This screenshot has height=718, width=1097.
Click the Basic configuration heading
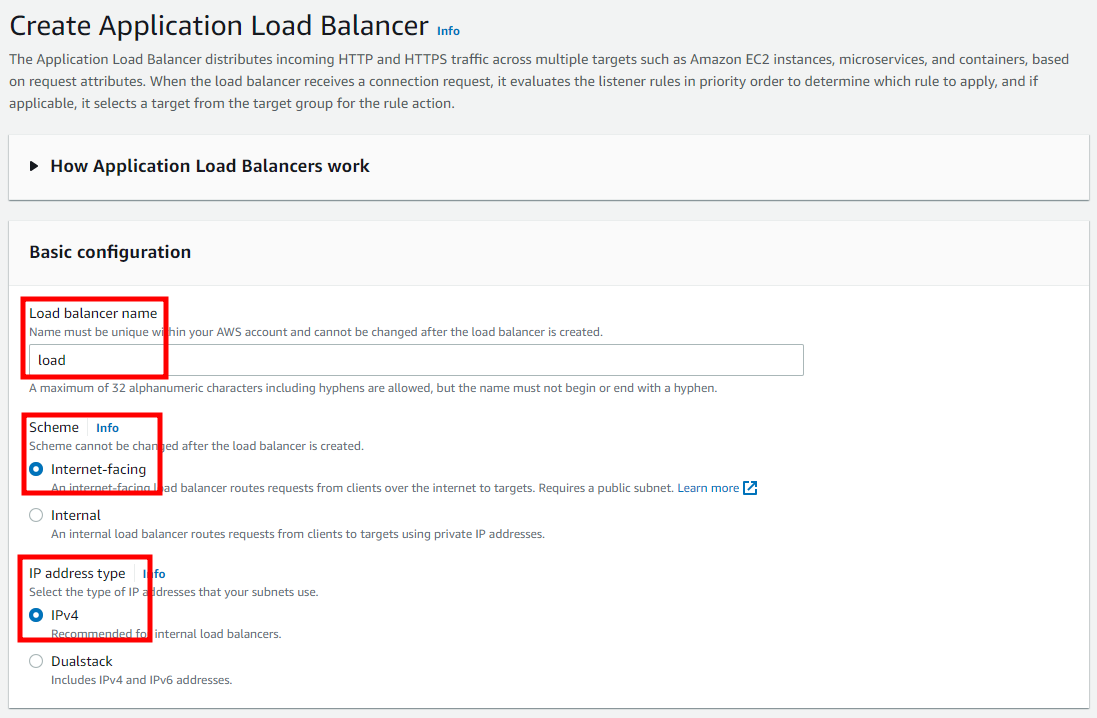[x=110, y=252]
